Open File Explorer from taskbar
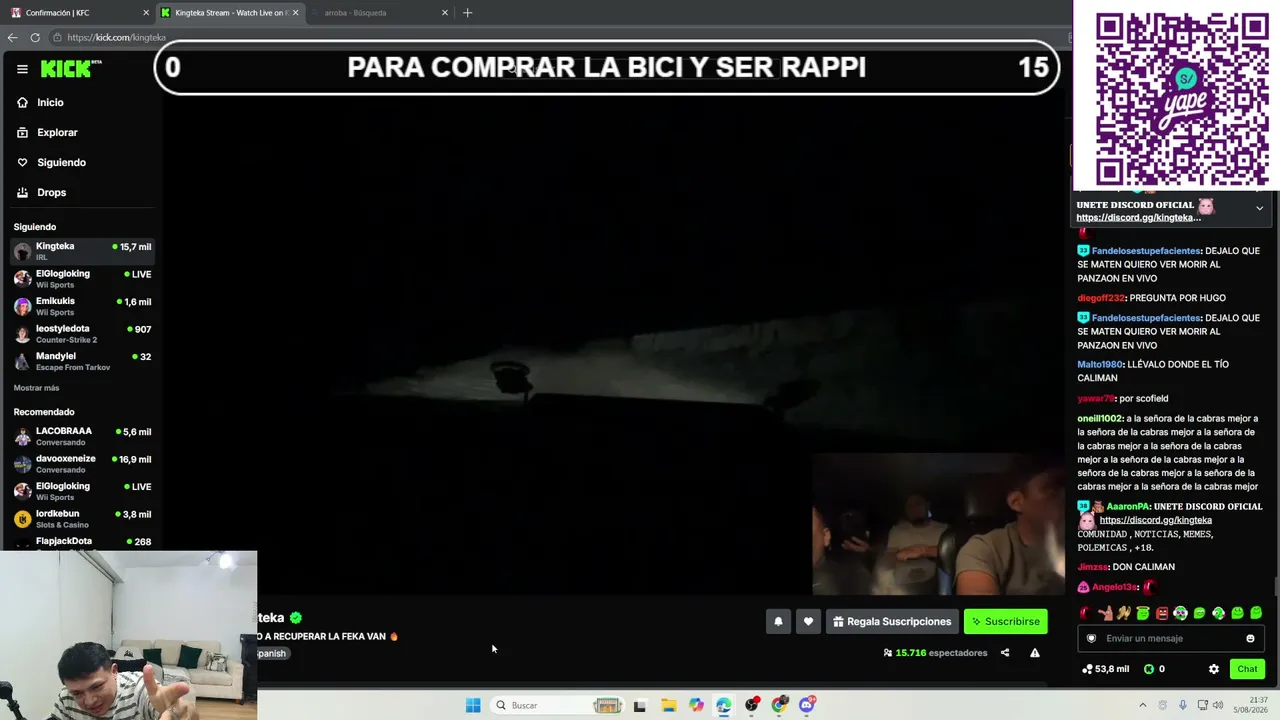 668,705
